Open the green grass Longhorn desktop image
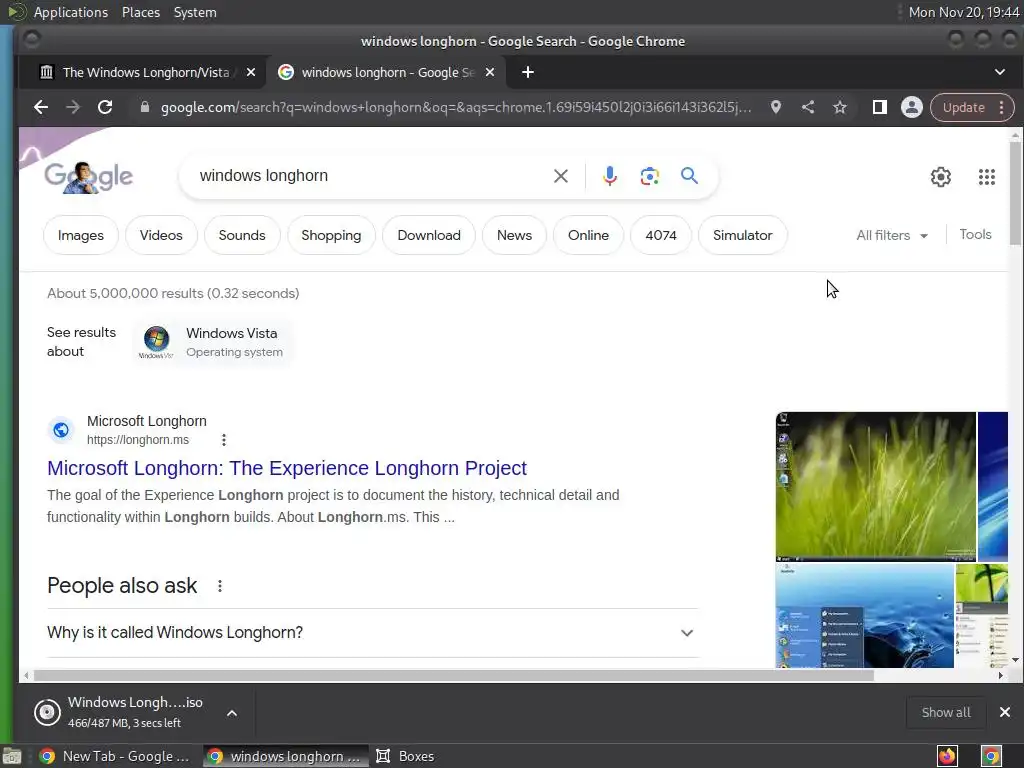 (x=876, y=487)
